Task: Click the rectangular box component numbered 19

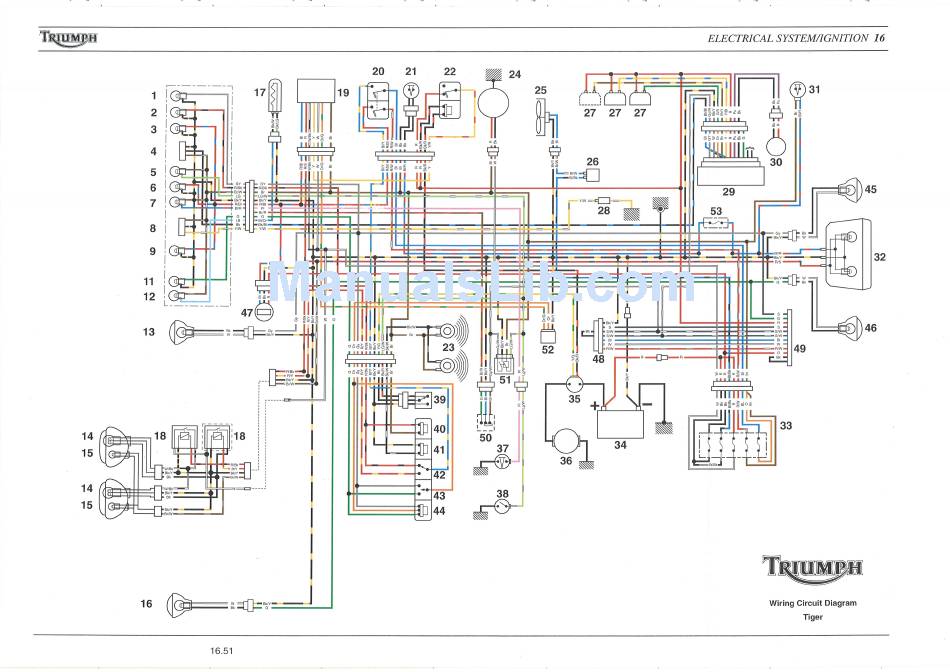Action: [x=316, y=90]
